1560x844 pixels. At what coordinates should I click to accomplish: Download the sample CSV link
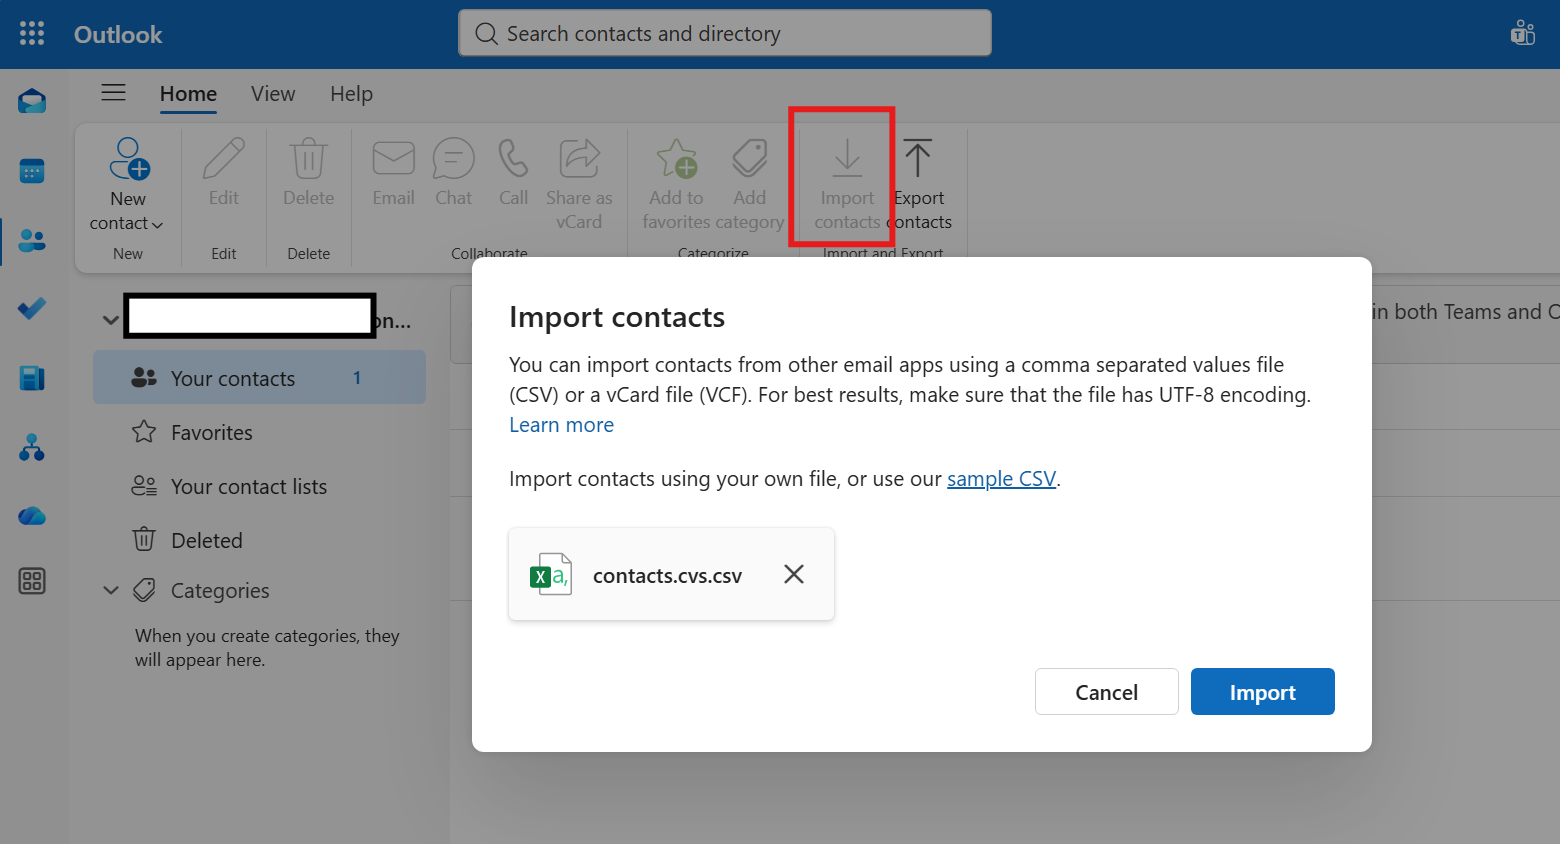(1001, 479)
